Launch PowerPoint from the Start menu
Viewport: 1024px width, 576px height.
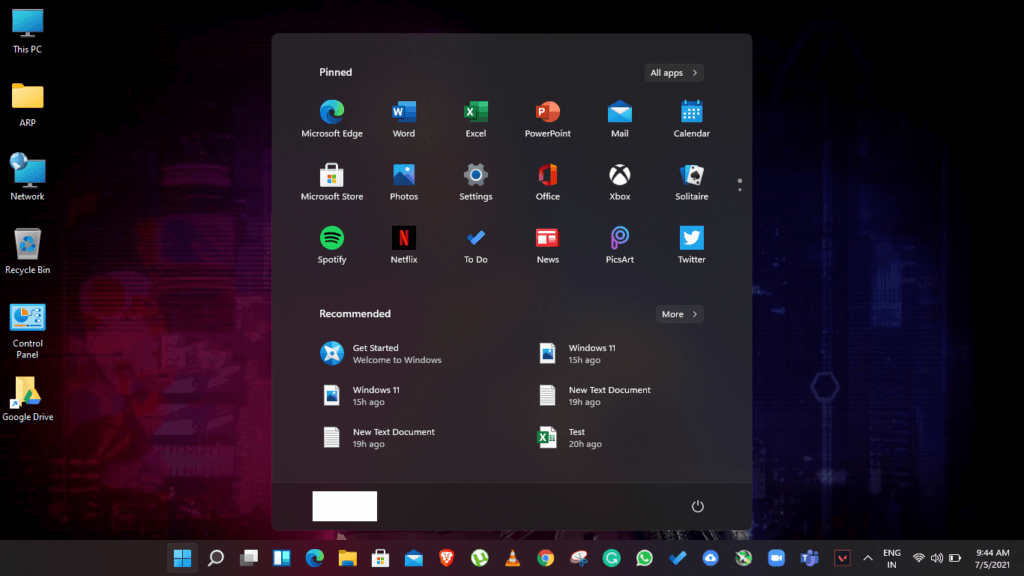coord(547,120)
